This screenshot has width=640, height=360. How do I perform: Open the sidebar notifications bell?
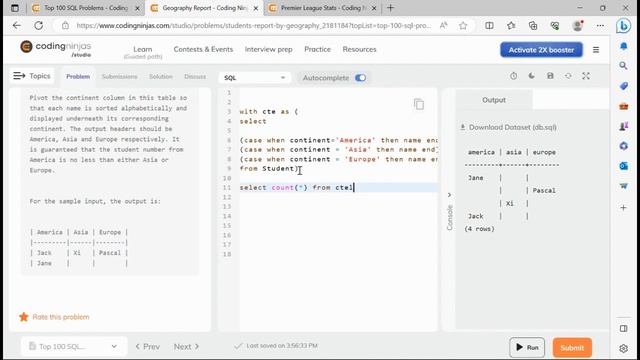[623, 46]
